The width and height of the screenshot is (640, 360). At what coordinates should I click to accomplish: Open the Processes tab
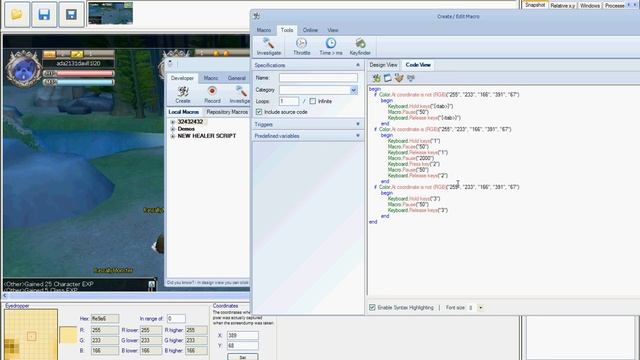615,6
